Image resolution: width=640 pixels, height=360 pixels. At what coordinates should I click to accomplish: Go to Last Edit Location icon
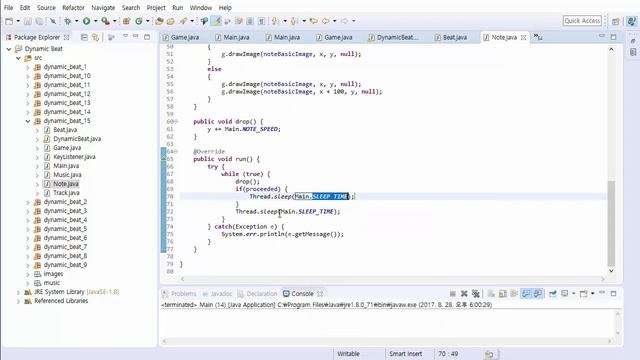click(313, 21)
